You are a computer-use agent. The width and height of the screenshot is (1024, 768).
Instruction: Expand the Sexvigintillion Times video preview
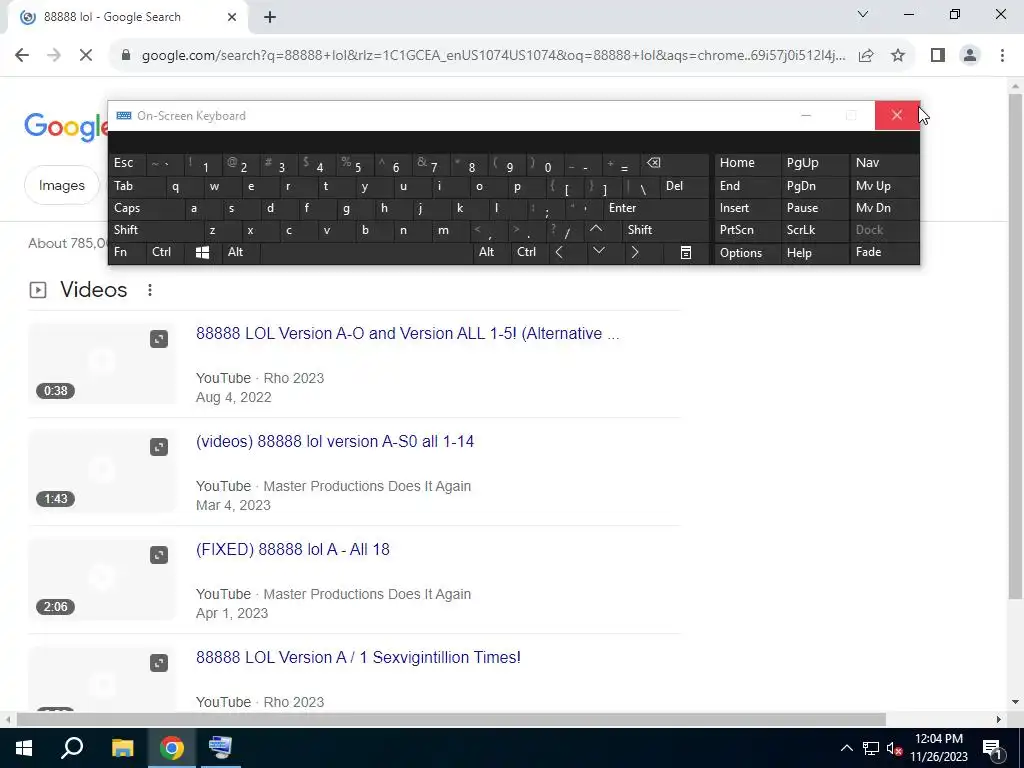(159, 664)
